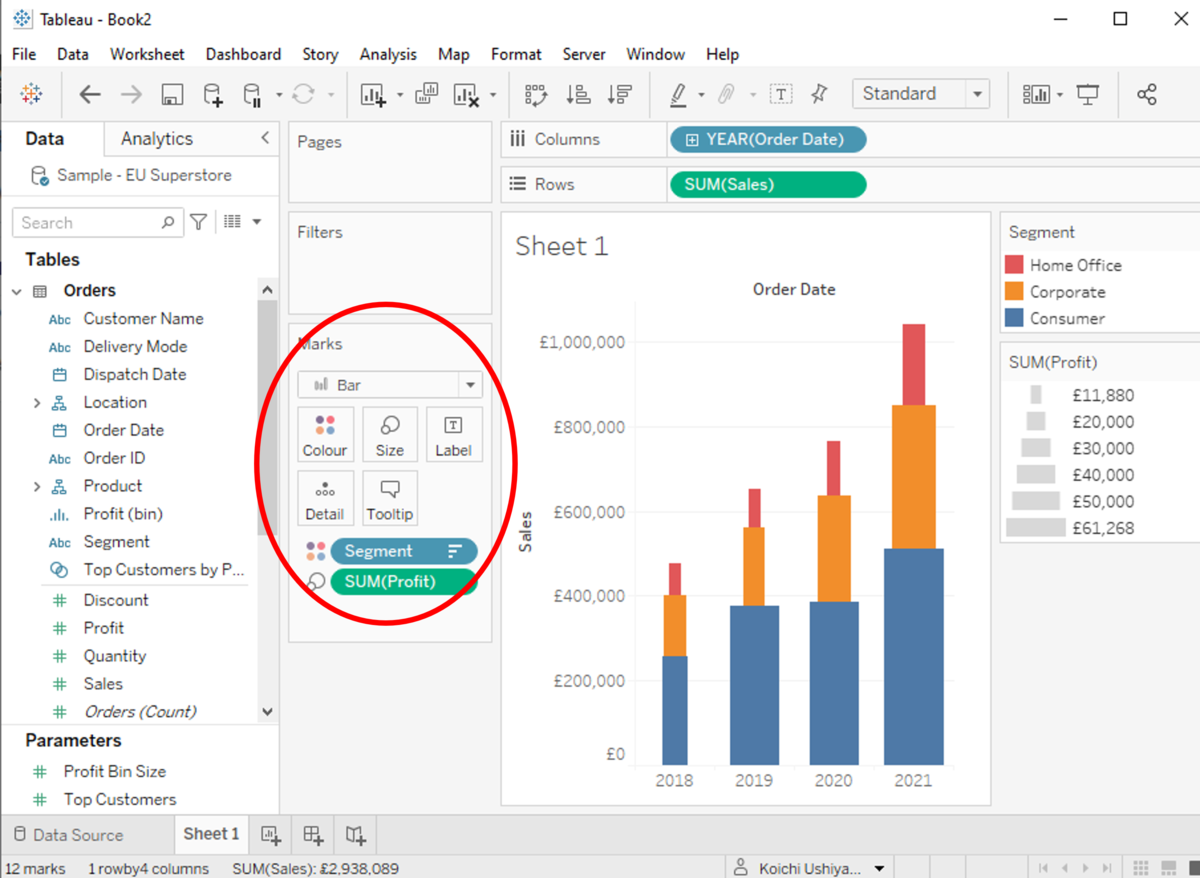Screen dimensions: 1200x878
Task: Select the Discount measure field
Action: [116, 600]
